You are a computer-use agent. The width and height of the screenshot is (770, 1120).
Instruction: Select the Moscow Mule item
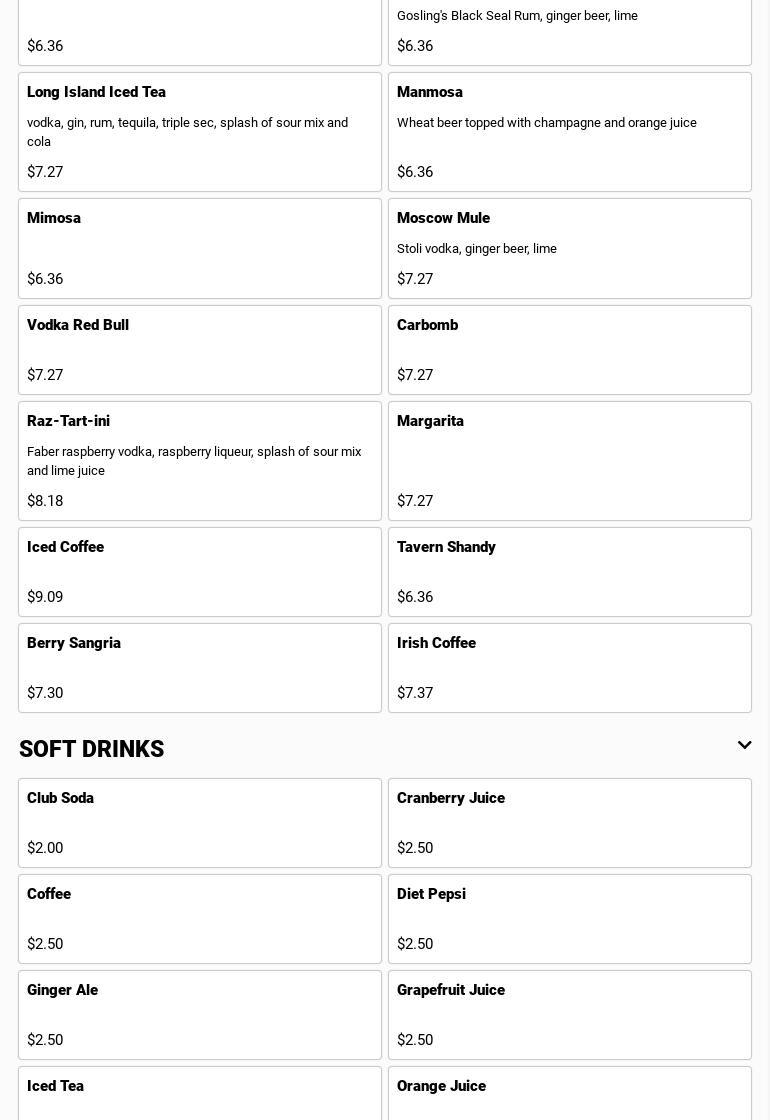tap(570, 248)
